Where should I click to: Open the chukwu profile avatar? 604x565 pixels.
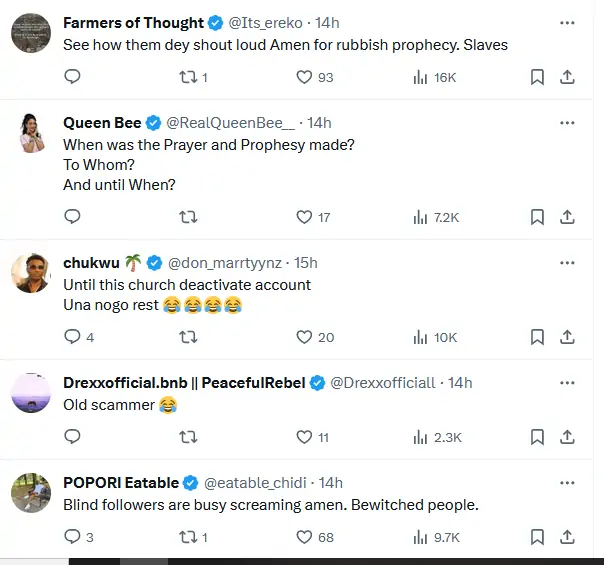pyautogui.click(x=32, y=272)
